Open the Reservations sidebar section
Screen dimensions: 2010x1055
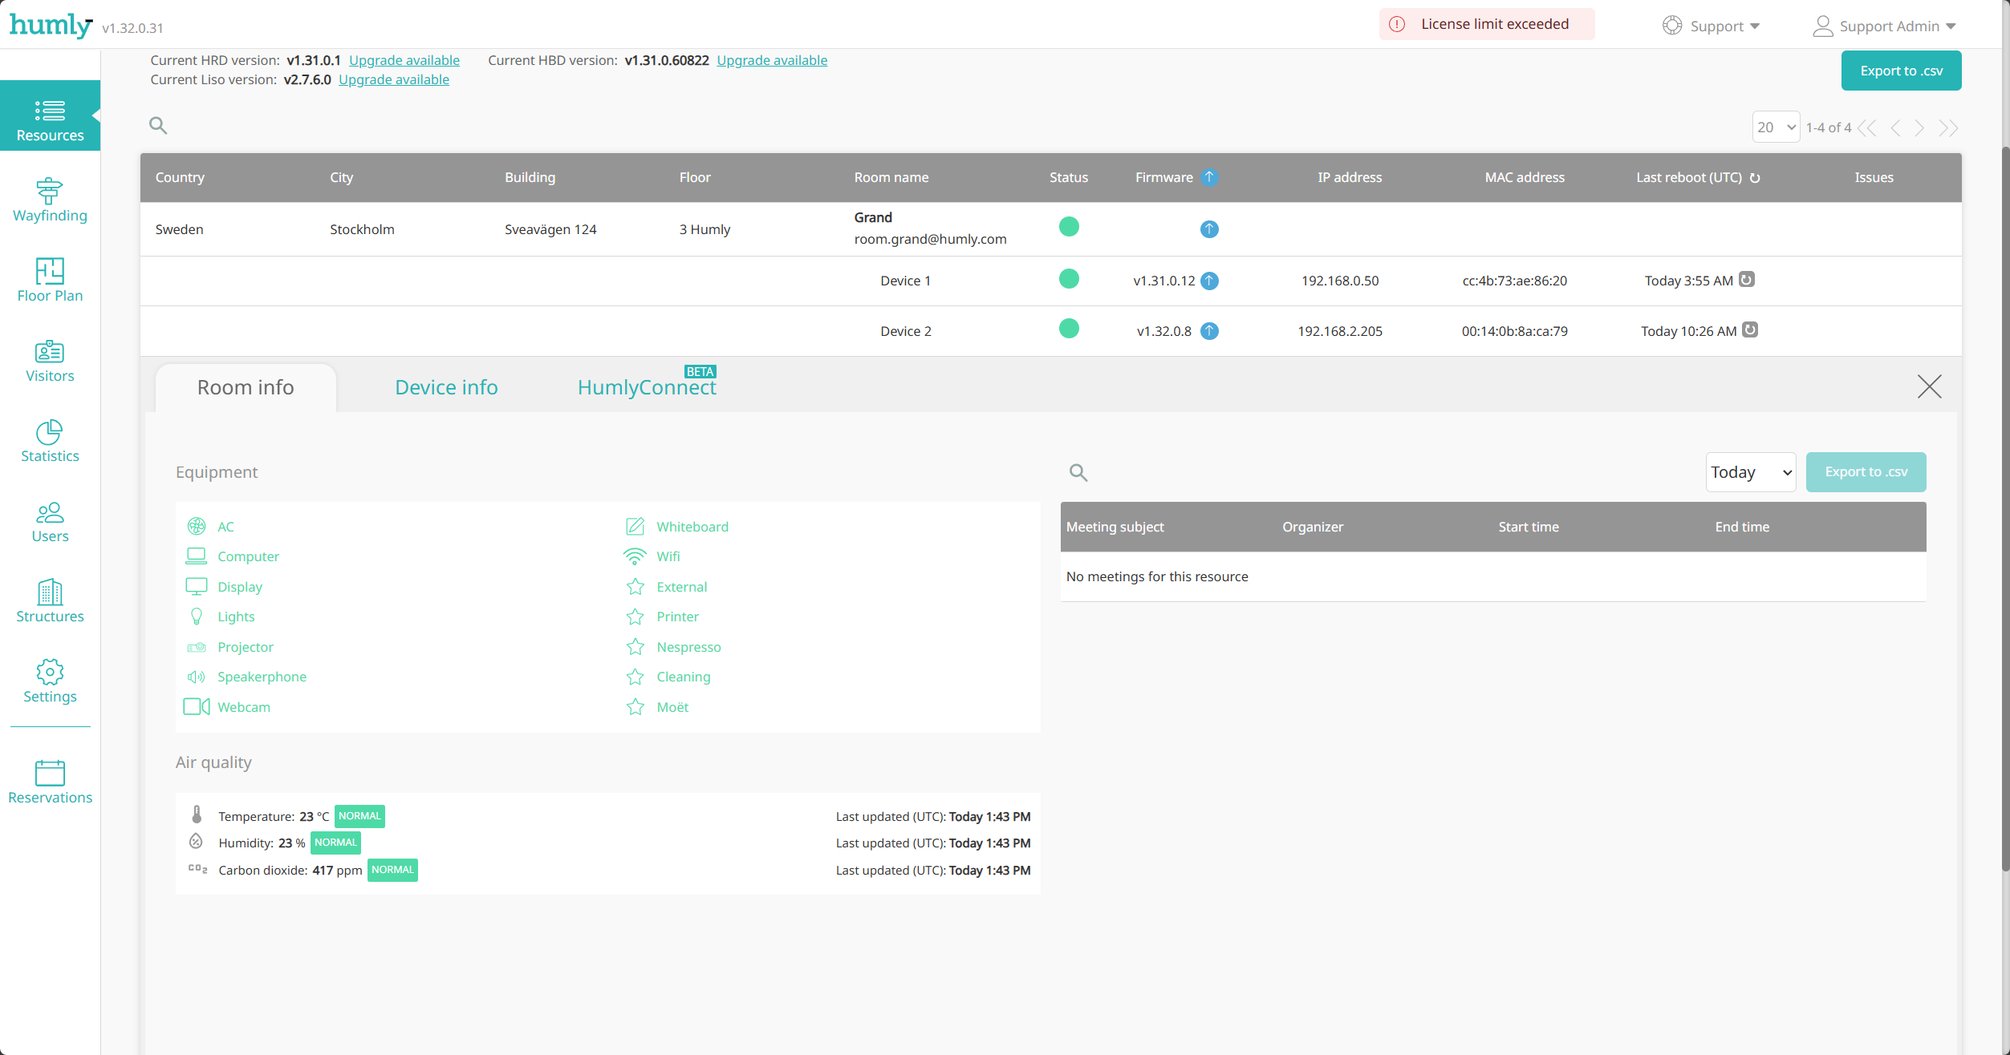(50, 782)
